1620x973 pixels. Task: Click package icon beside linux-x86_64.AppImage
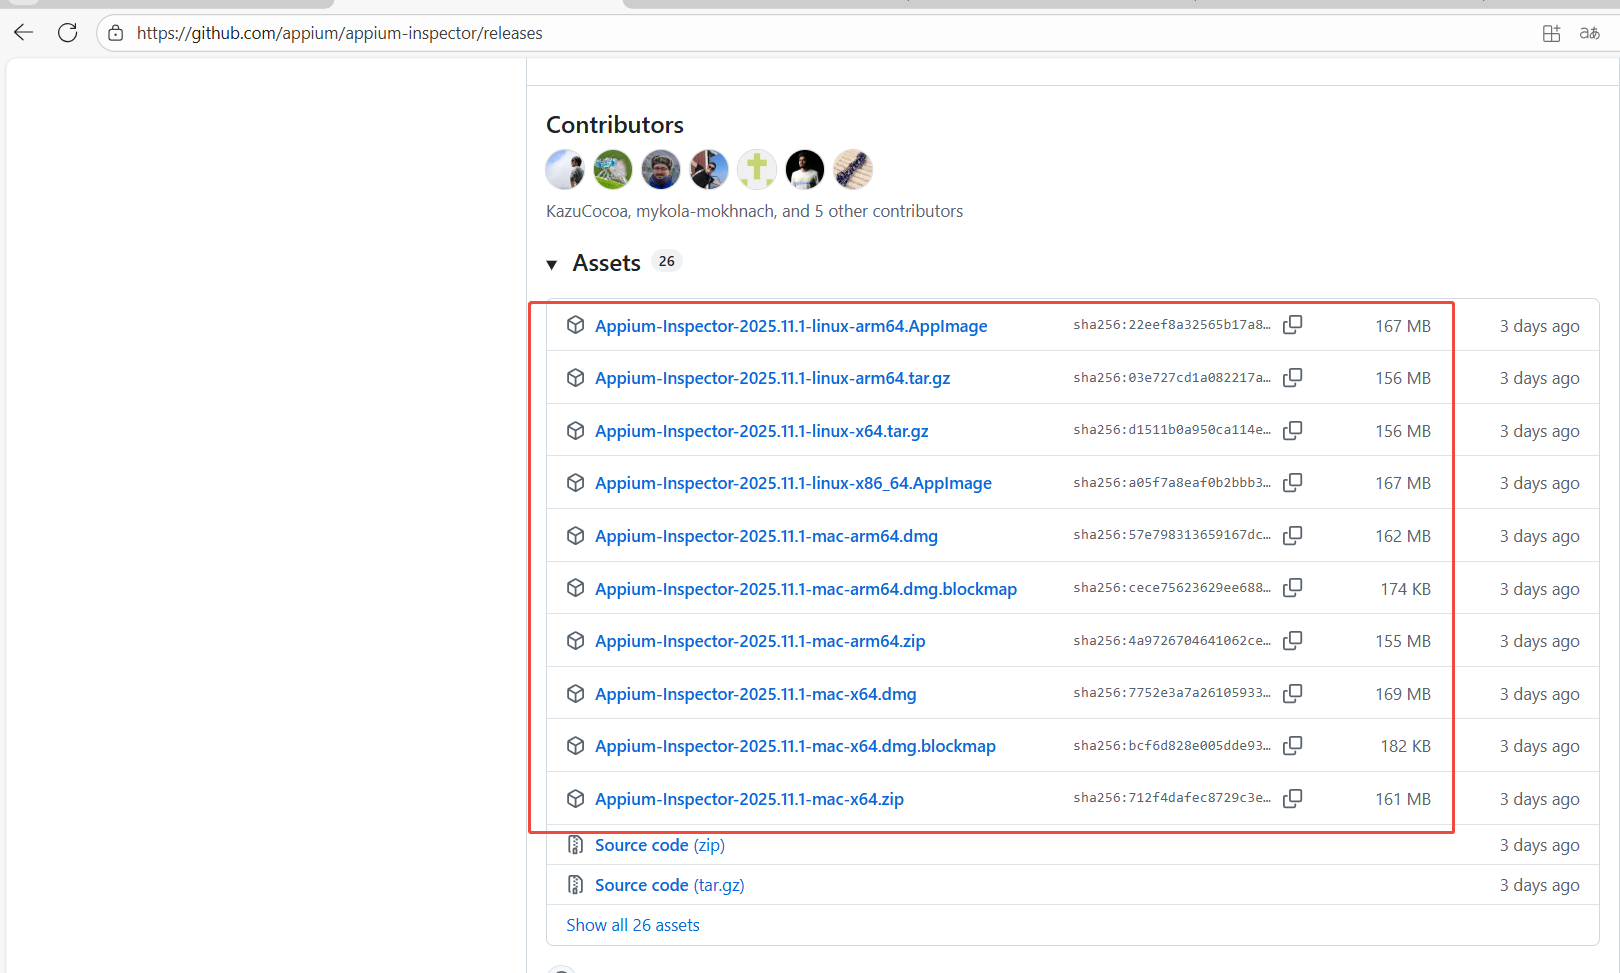pyautogui.click(x=575, y=482)
